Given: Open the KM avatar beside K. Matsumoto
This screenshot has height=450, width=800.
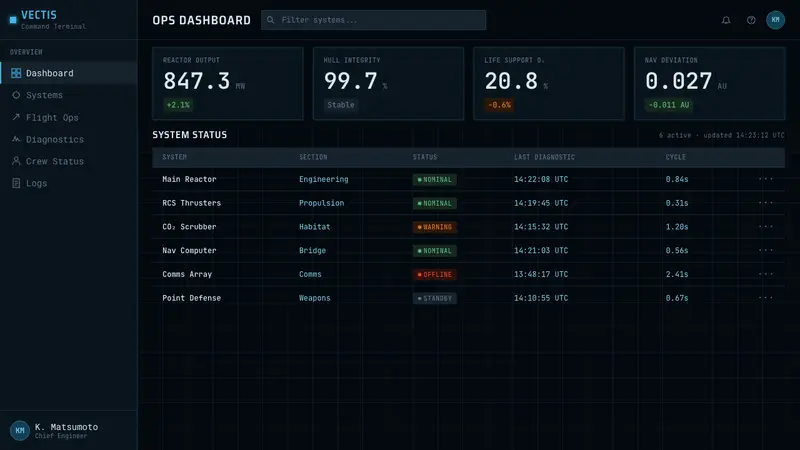Looking at the screenshot, I should point(20,430).
